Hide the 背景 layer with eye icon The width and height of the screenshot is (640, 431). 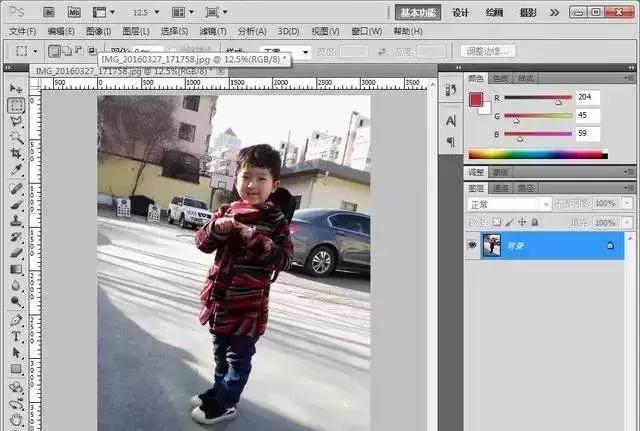click(x=473, y=245)
